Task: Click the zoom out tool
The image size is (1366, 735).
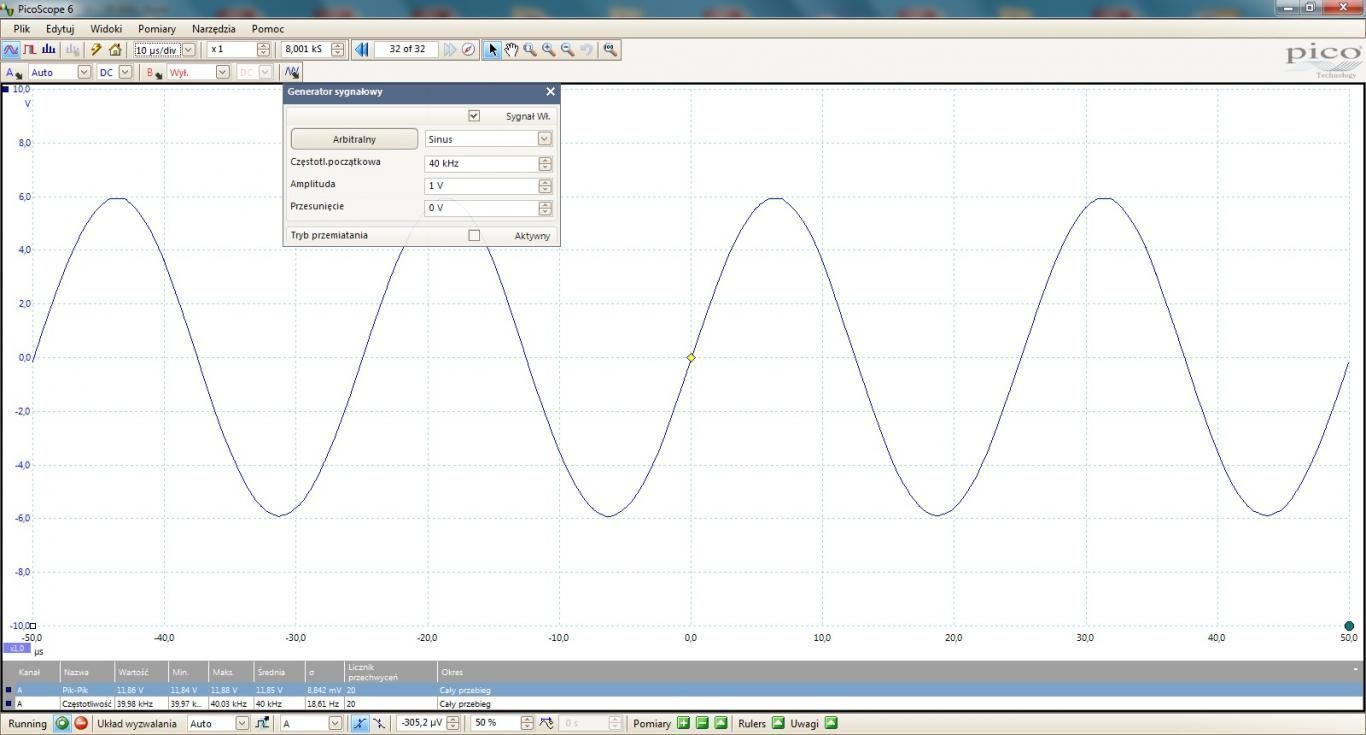Action: (568, 49)
